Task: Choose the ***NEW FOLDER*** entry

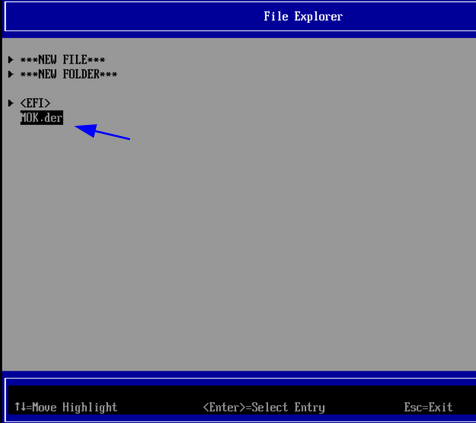Action: point(69,74)
